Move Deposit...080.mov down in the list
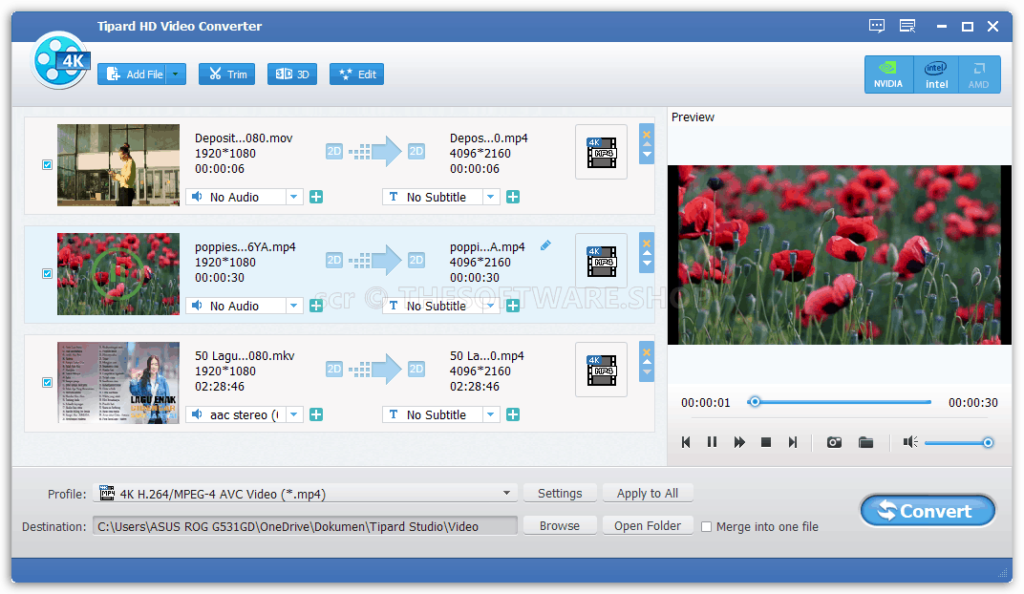1024x594 pixels. pyautogui.click(x=647, y=155)
